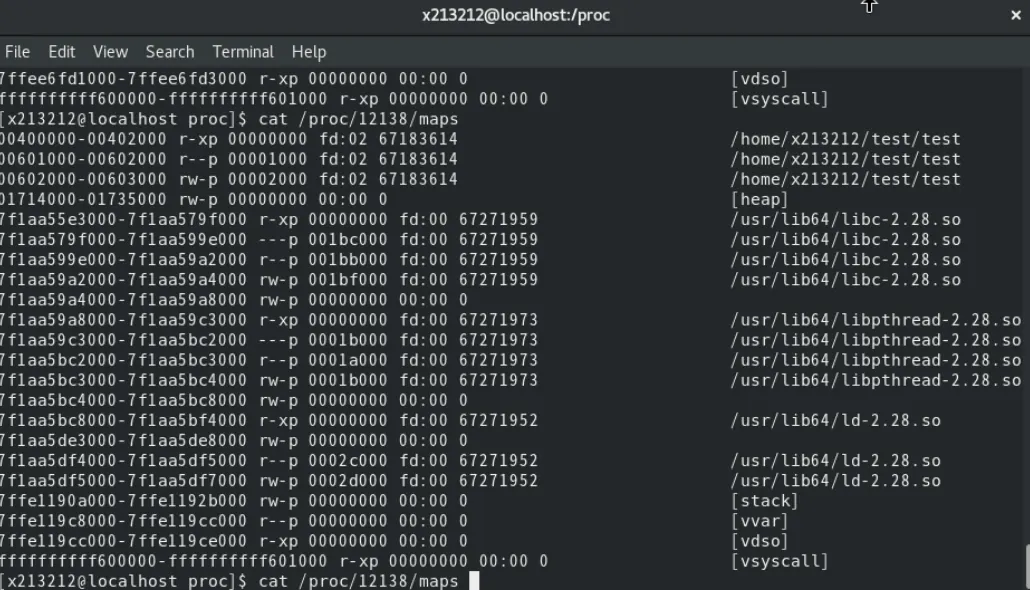Click the bottom cat /proc/12138/maps command text

coord(358,581)
